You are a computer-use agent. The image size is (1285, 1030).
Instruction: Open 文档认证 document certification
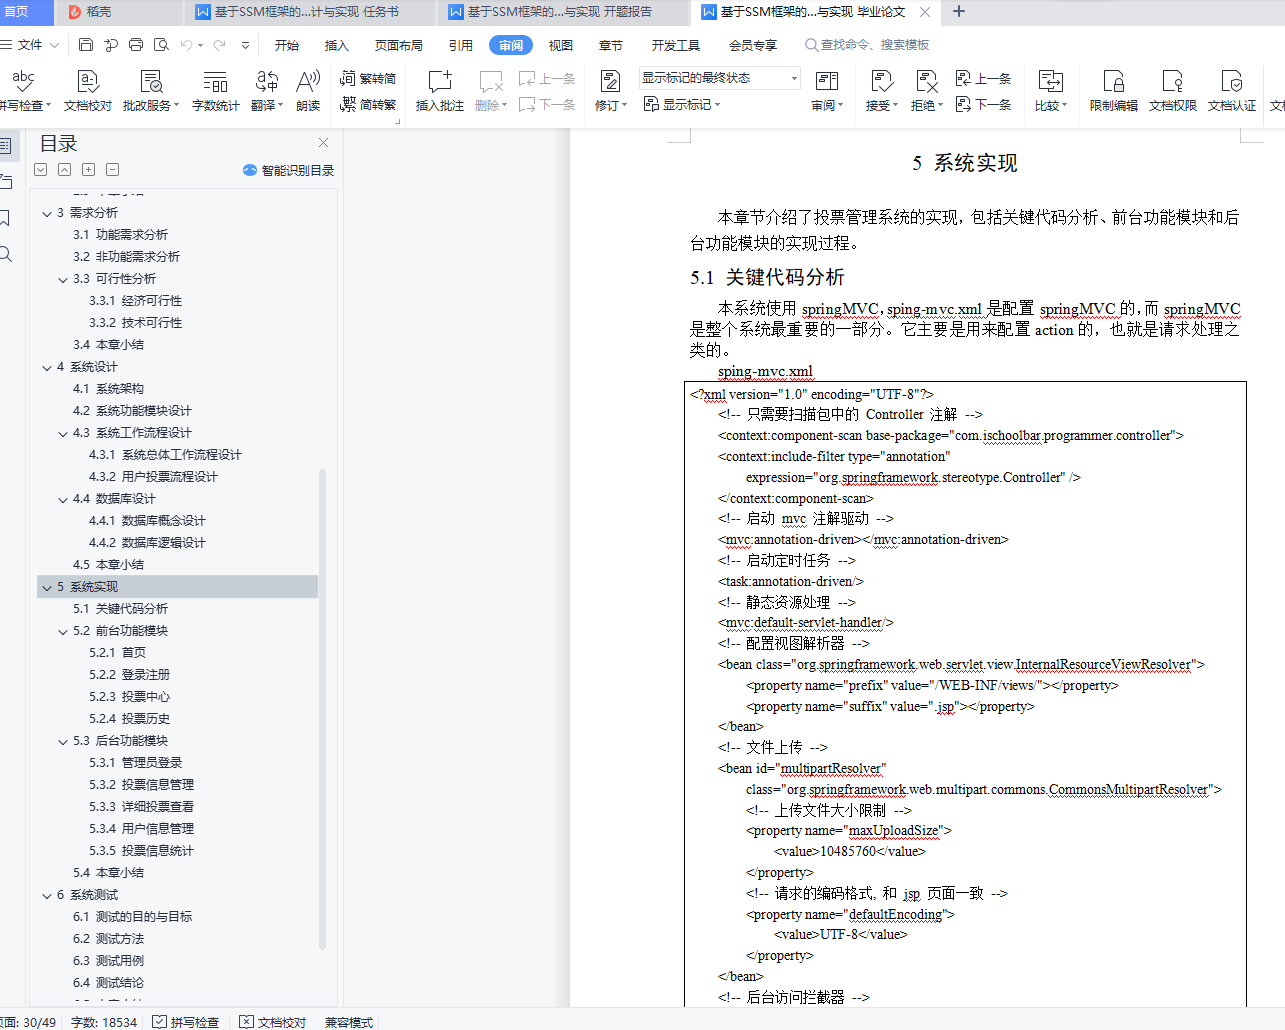(x=1232, y=90)
